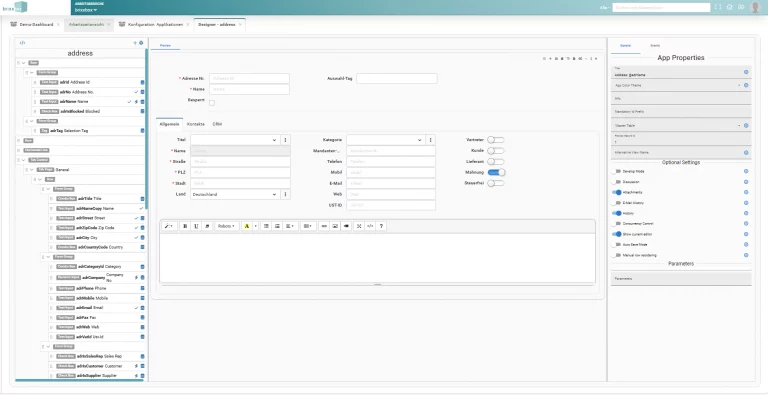Click the info icon next to App Color Theme
Image resolution: width=768 pixels, height=395 pixels.
746,85
